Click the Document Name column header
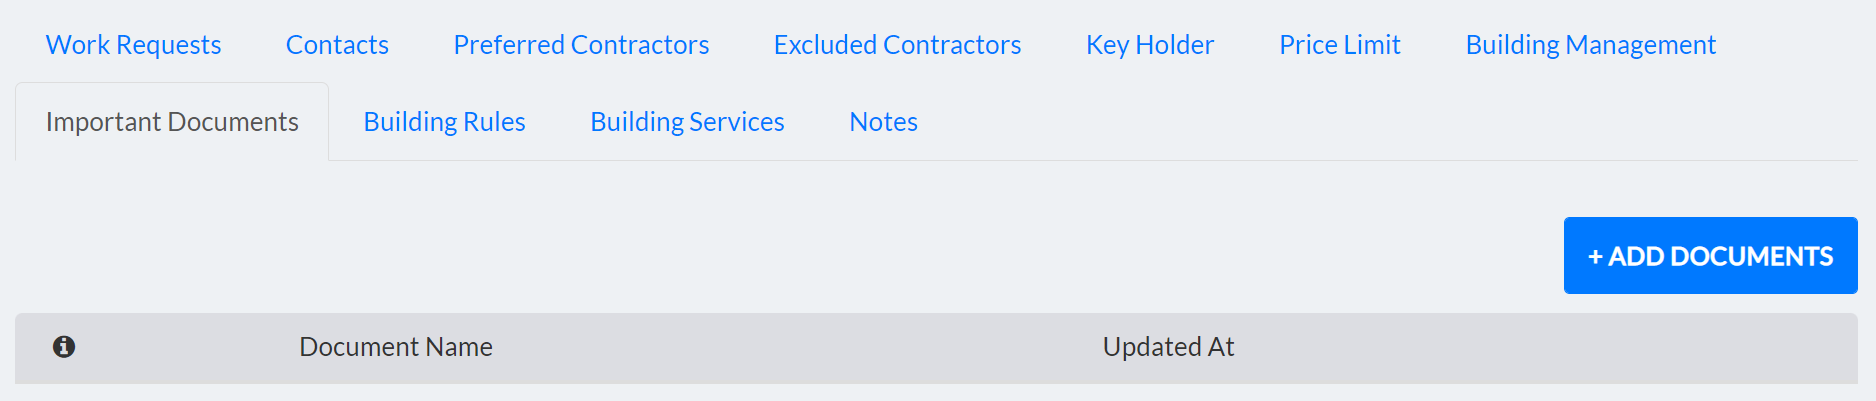 (x=396, y=347)
